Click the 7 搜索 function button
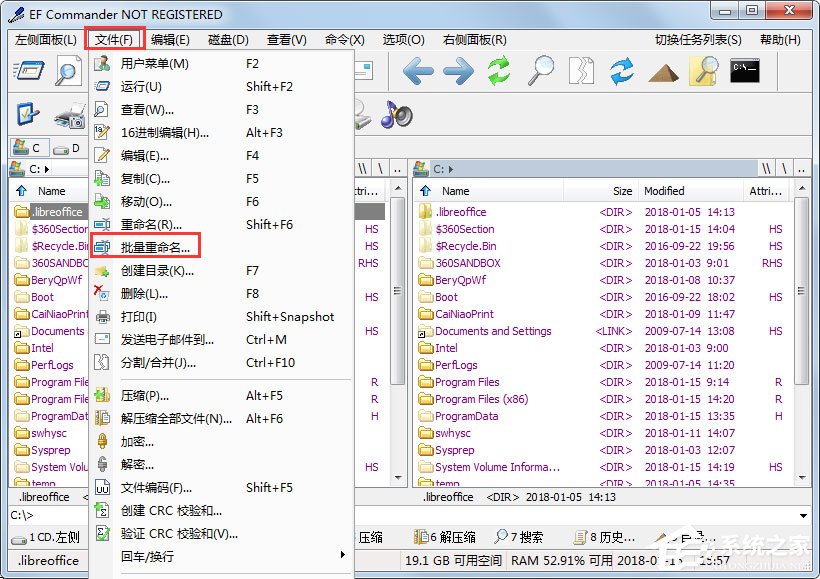The height and width of the screenshot is (579, 820). click(519, 537)
